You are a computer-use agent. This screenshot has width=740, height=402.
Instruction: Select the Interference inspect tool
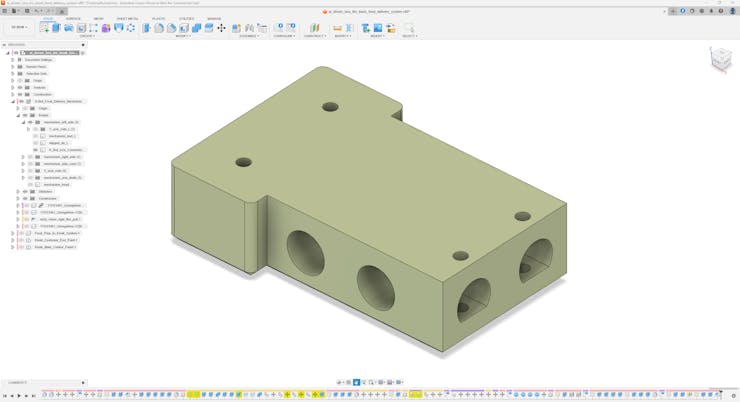pos(350,28)
